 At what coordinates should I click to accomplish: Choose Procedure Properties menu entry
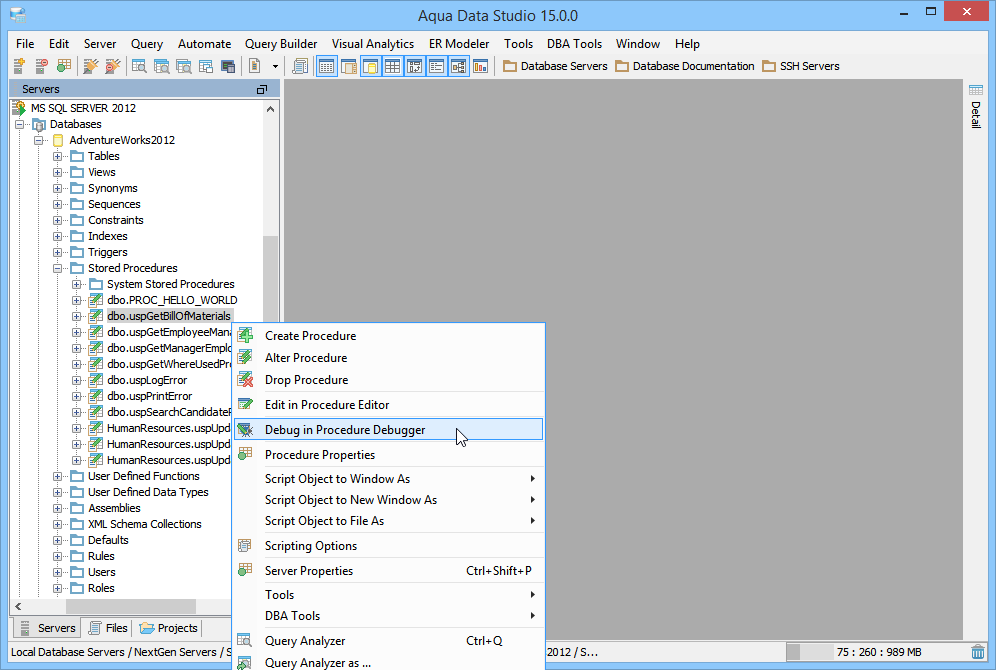click(389, 455)
